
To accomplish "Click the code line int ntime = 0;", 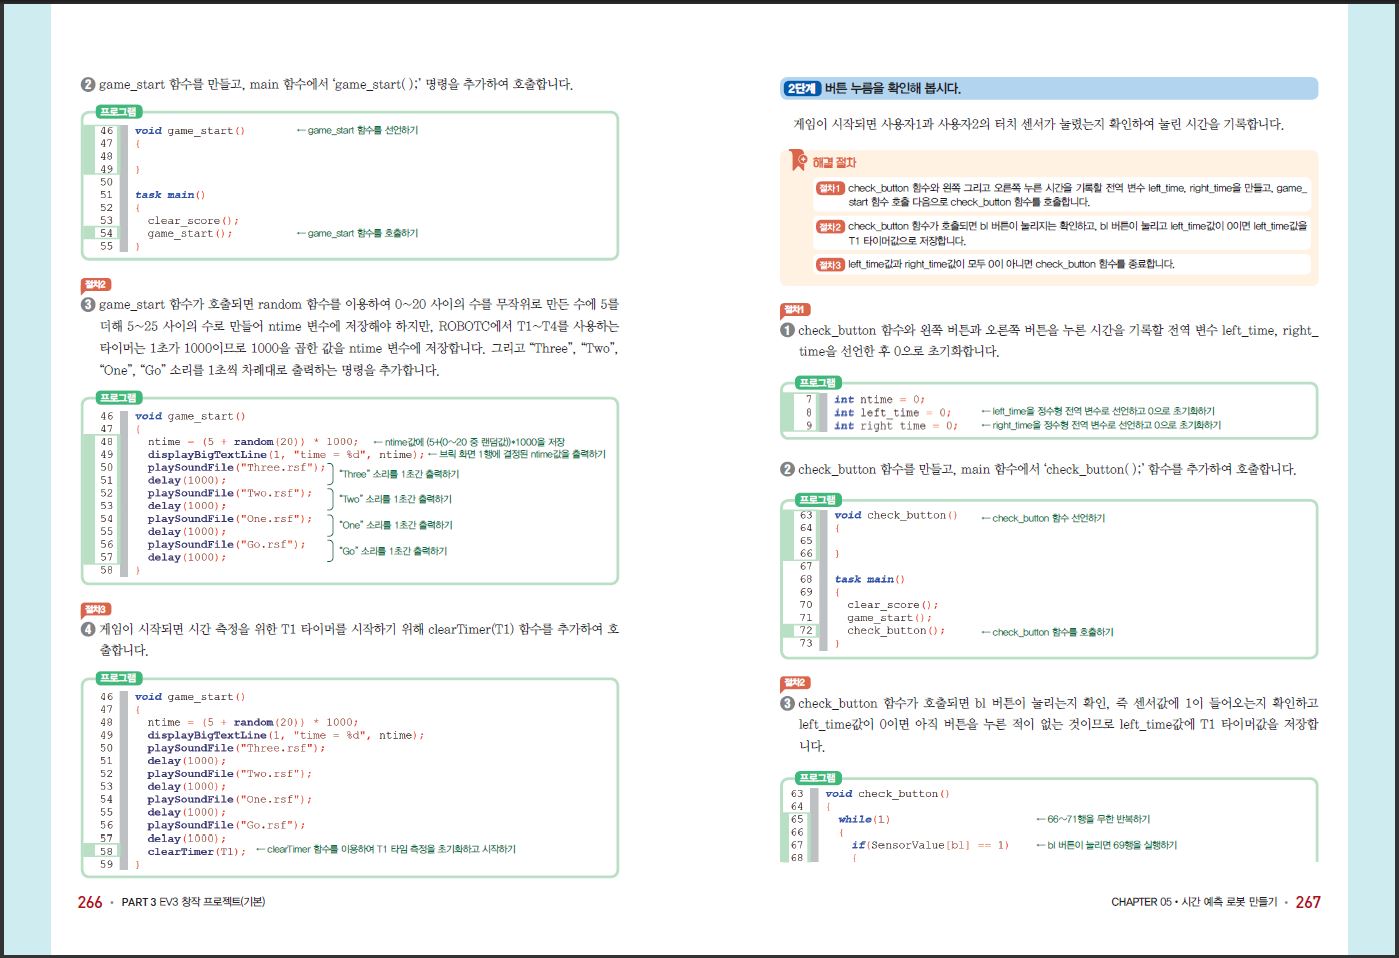I will point(879,399).
